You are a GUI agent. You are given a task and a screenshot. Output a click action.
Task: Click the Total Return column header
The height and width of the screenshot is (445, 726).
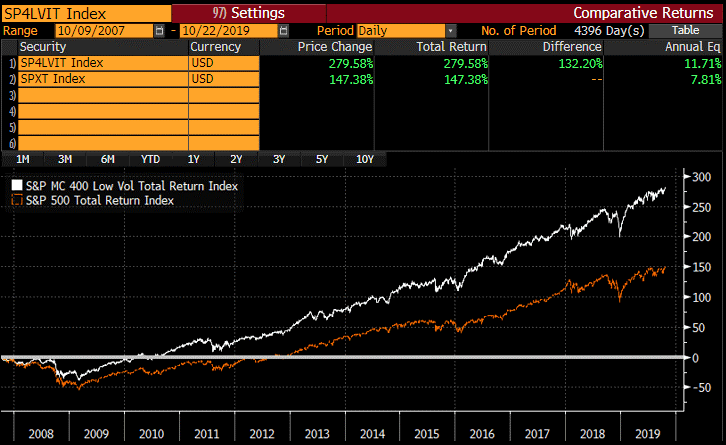[432, 47]
